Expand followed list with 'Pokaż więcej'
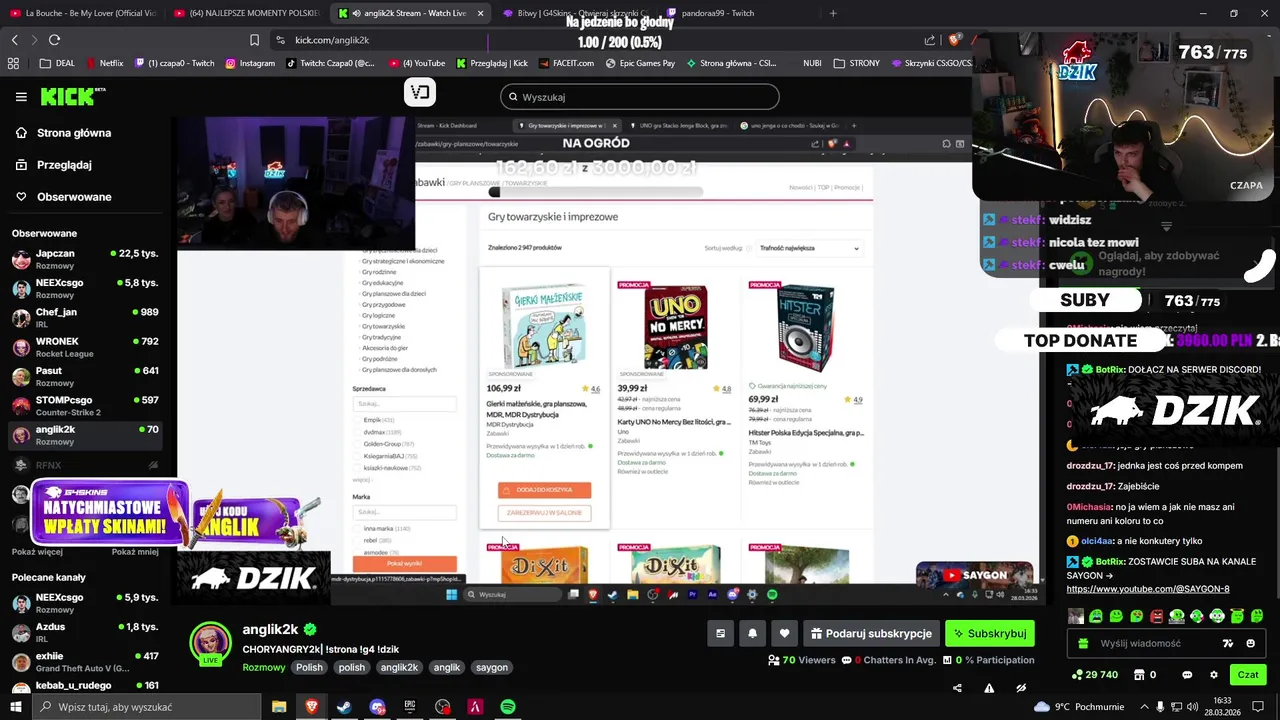 pyautogui.click(x=37, y=552)
